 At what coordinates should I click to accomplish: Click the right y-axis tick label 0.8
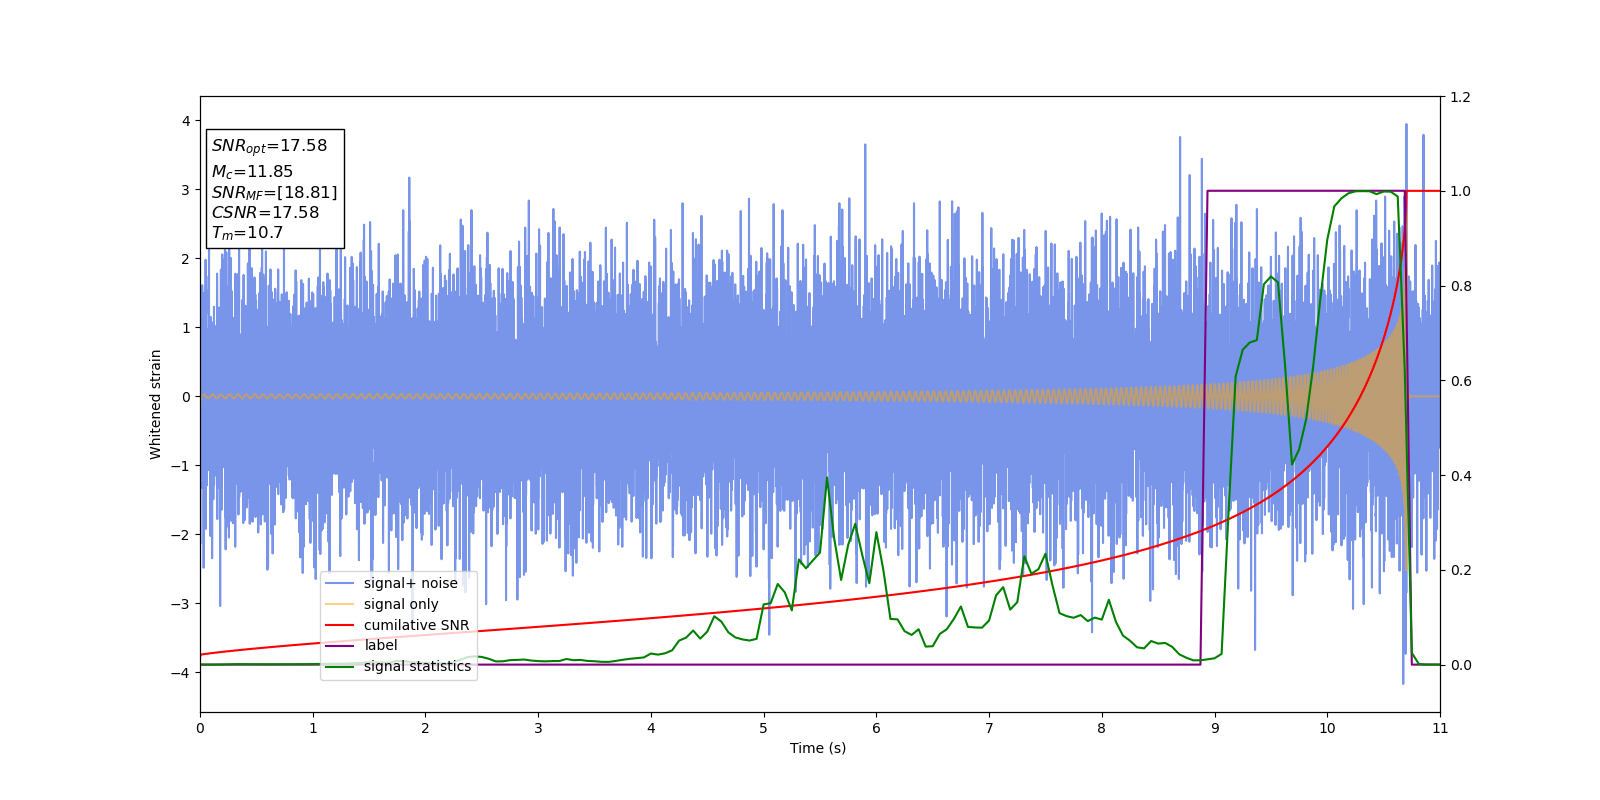coord(1460,286)
